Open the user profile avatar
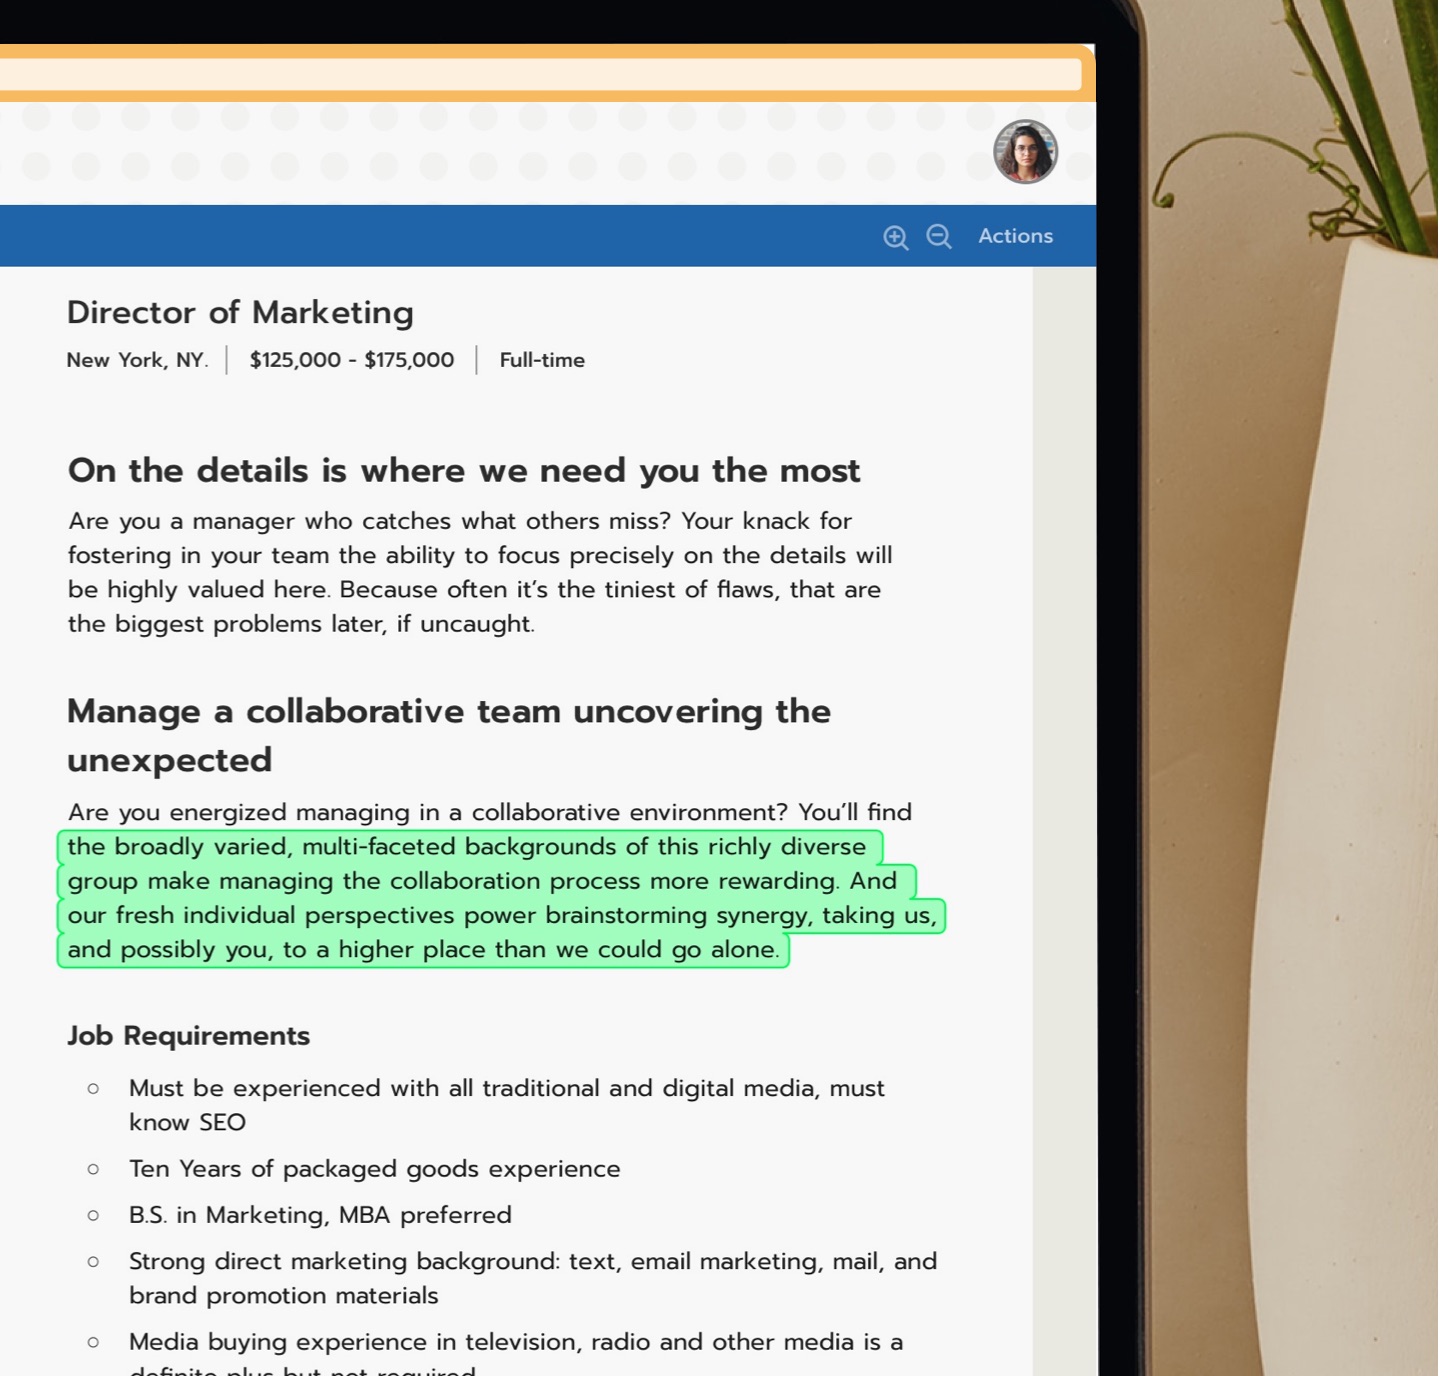1440x1376 pixels. coord(1025,152)
